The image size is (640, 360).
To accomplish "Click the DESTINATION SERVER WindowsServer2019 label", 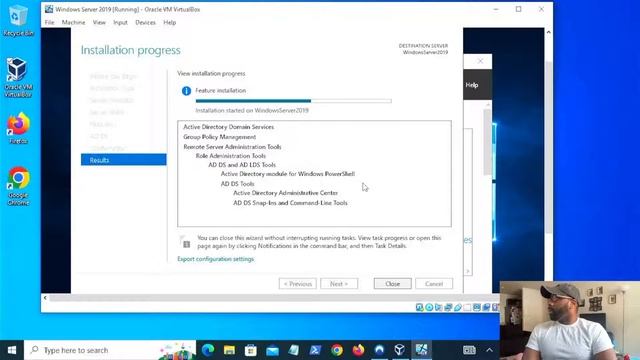I will (x=423, y=49).
